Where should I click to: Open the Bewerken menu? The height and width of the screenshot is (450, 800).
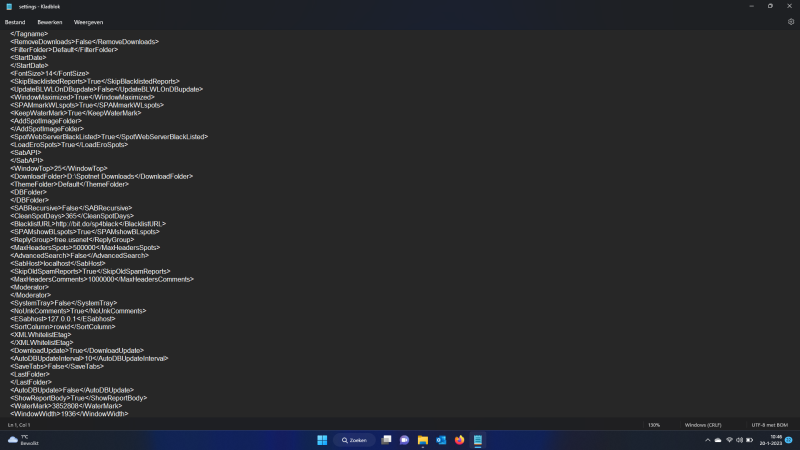coord(48,21)
